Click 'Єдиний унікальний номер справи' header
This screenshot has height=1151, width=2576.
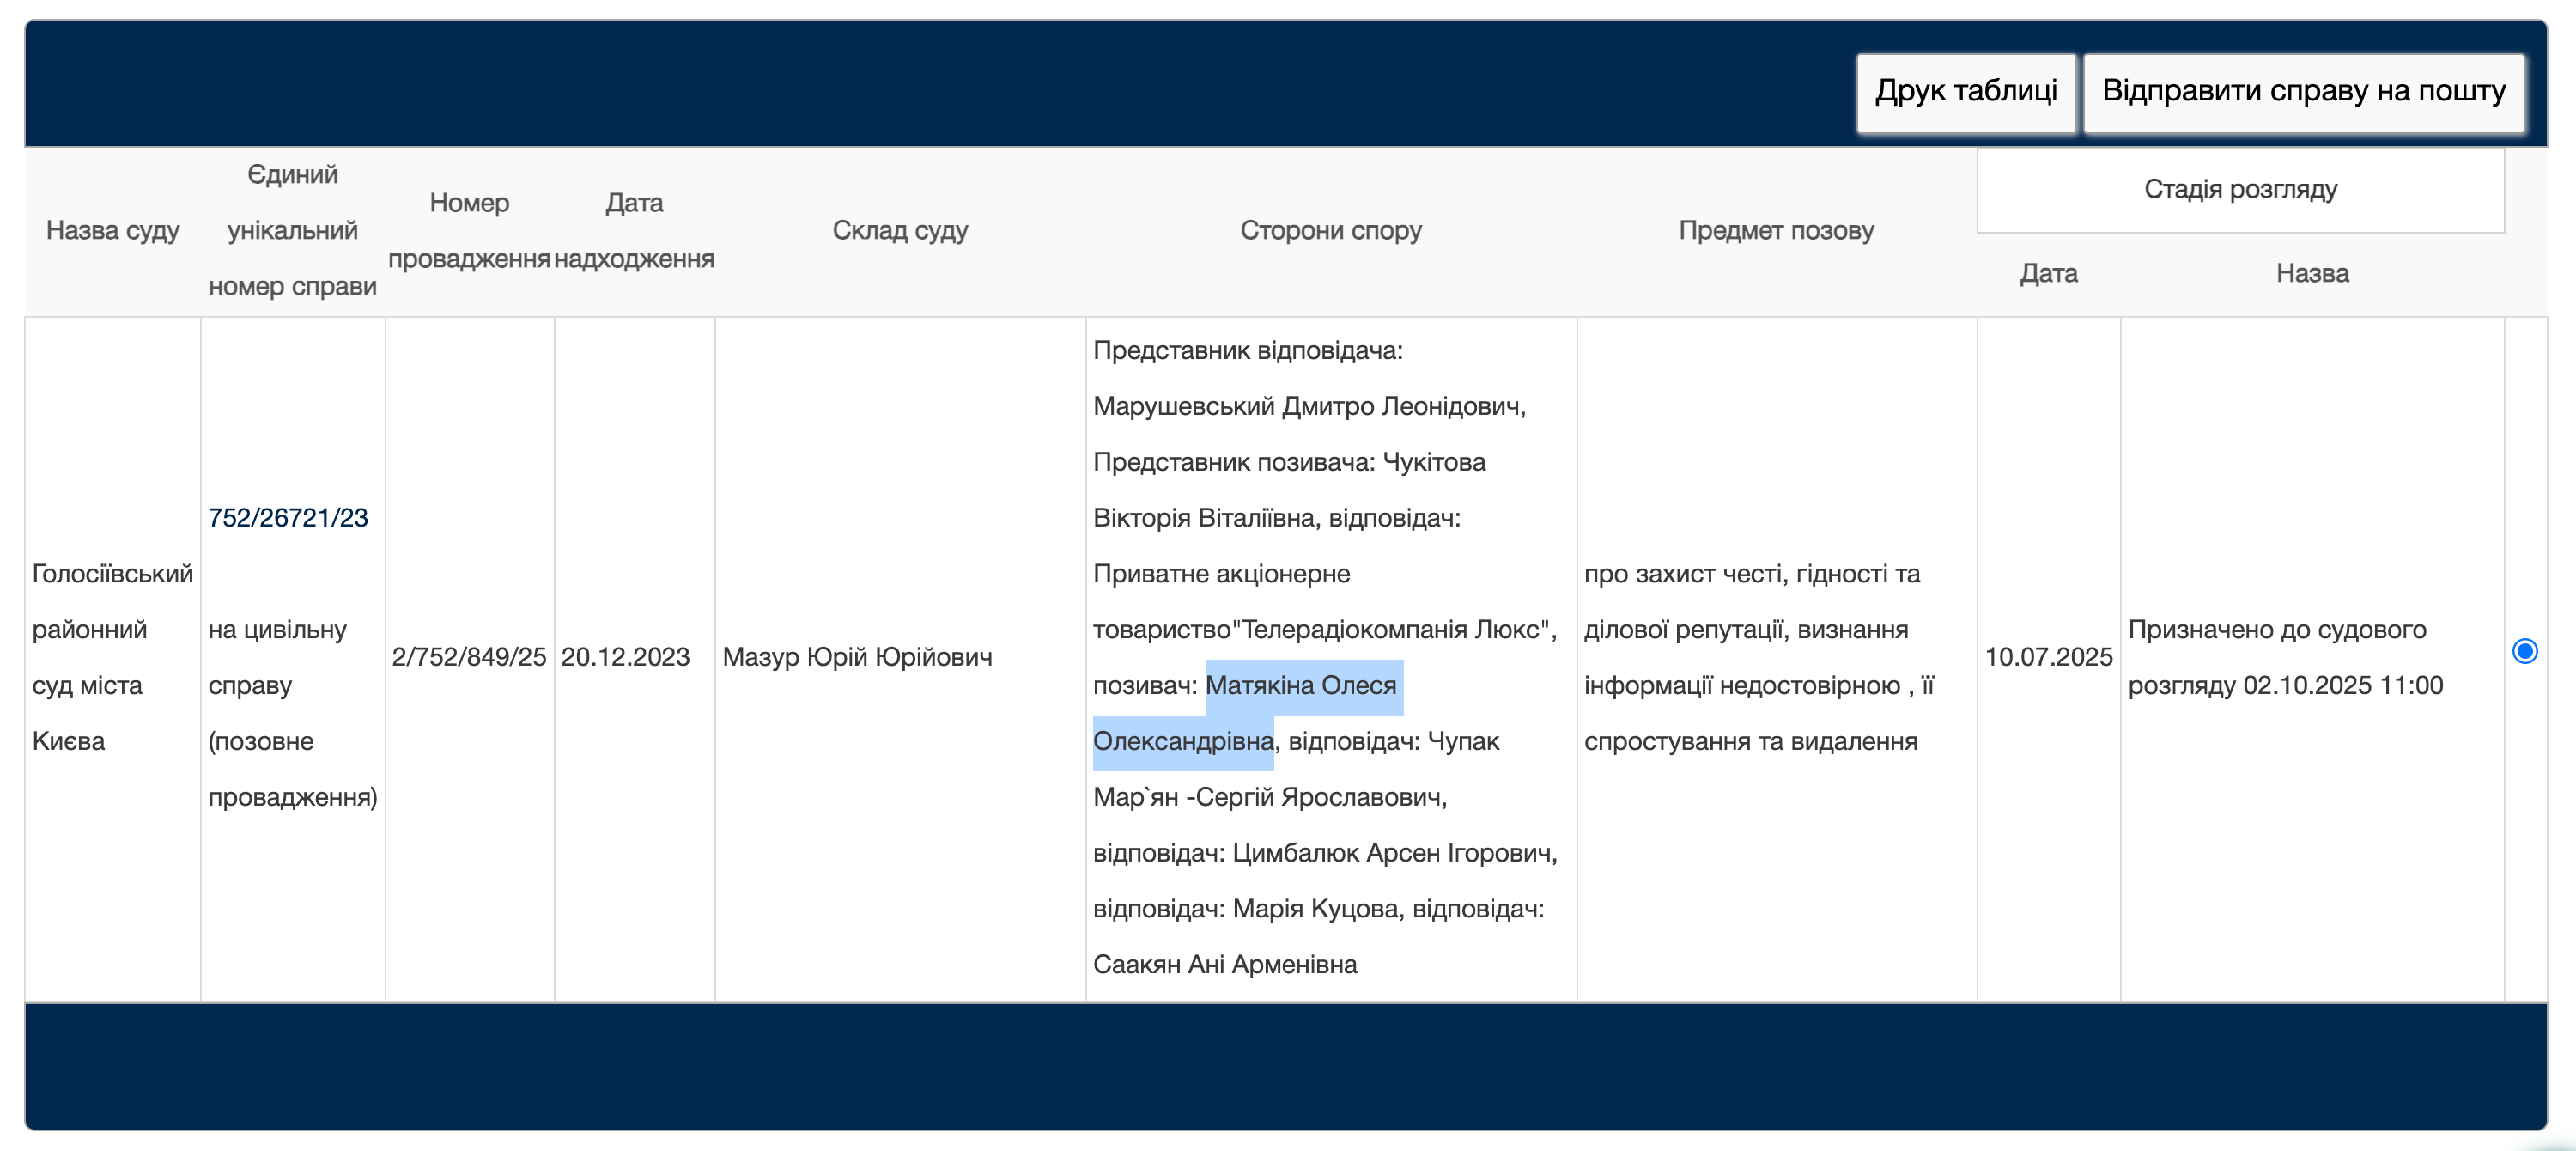292,231
